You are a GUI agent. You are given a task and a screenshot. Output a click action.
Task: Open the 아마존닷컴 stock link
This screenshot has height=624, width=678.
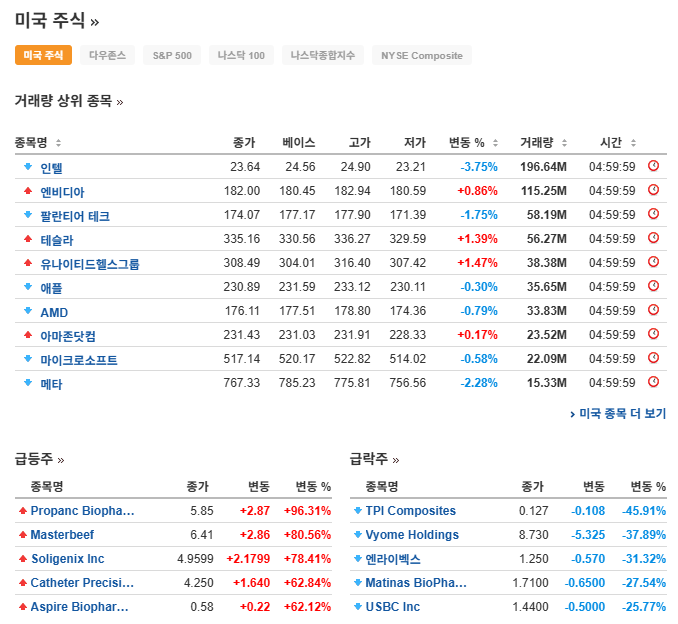pos(68,336)
